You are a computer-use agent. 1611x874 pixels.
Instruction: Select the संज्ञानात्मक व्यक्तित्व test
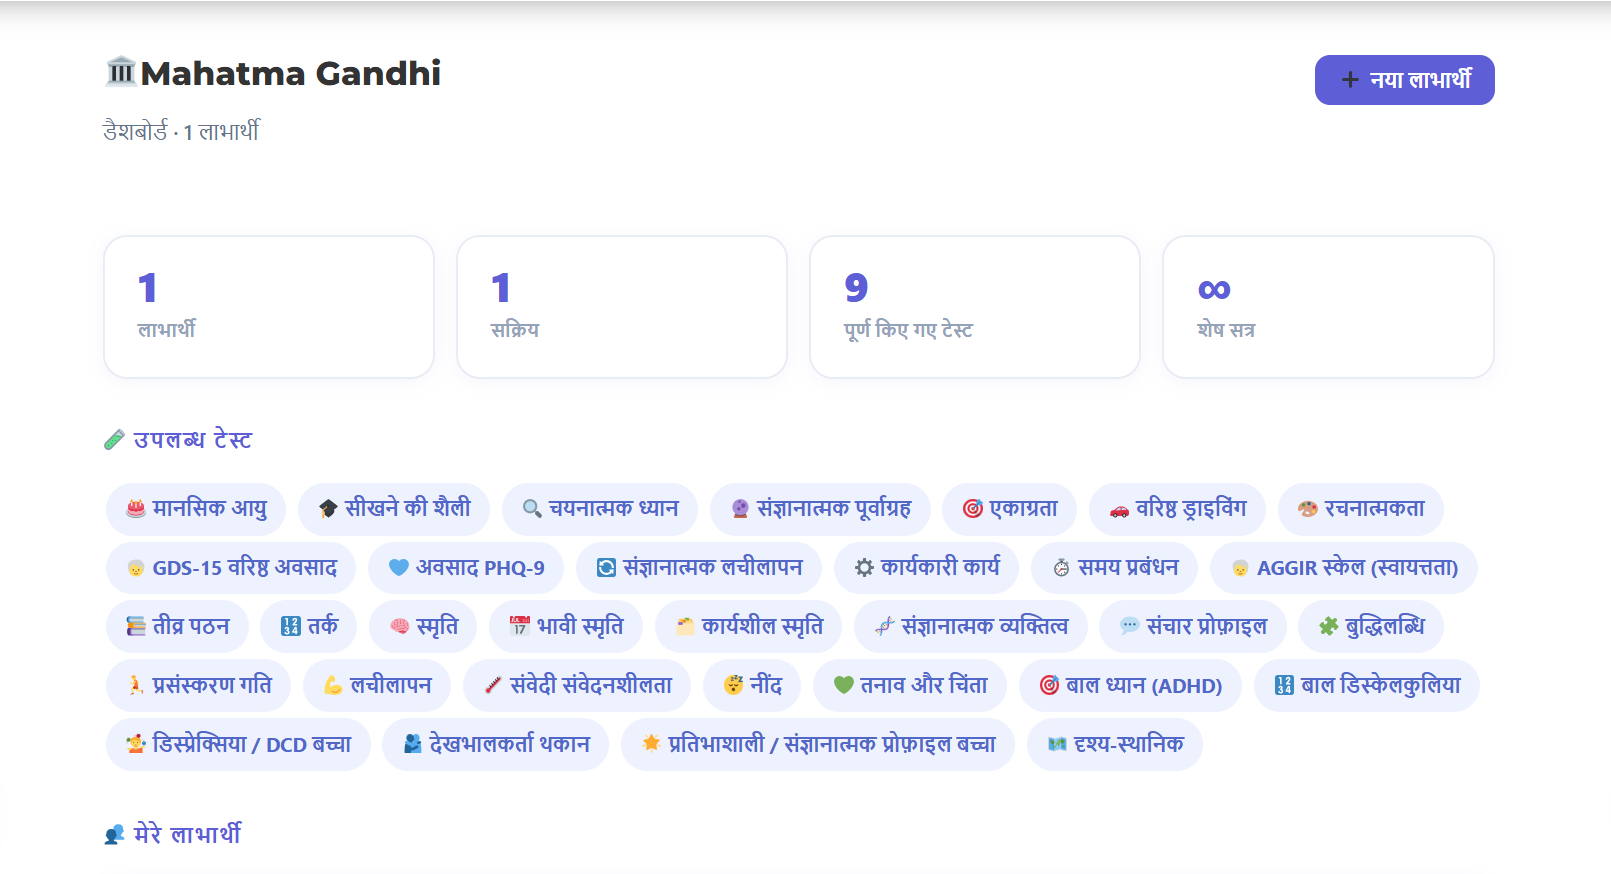click(971, 626)
